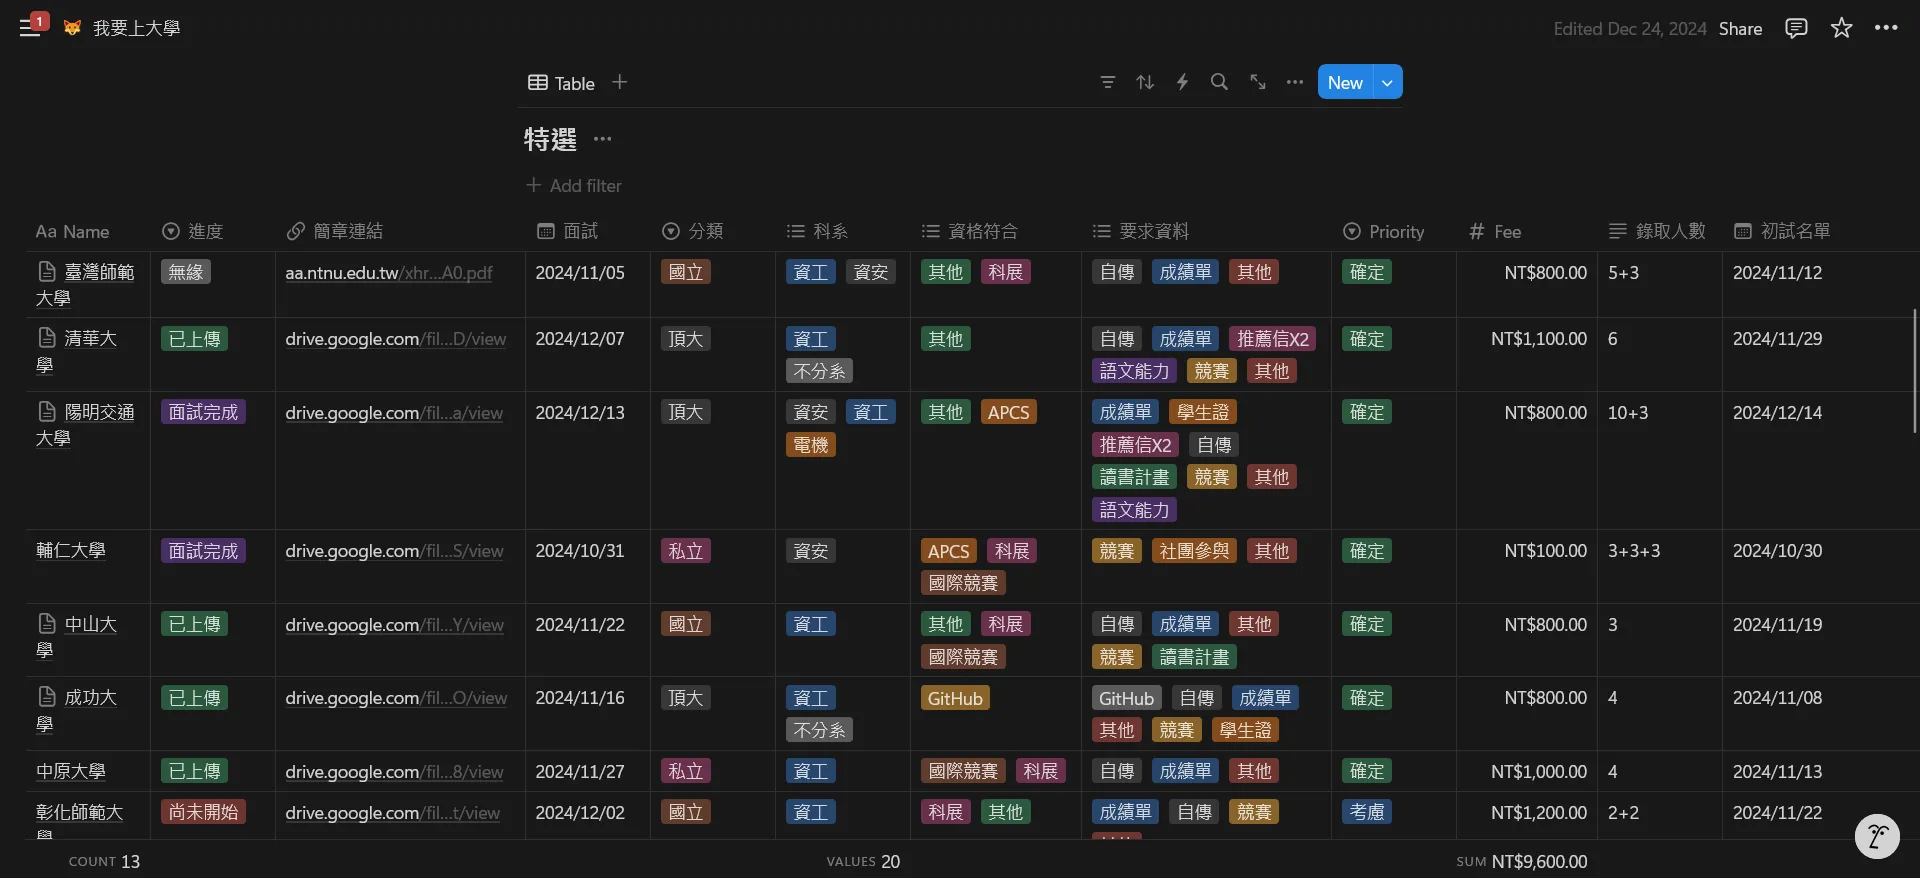Click 面試完成 tag in 輔仁大學 row
1920x878 pixels.
tap(203, 551)
